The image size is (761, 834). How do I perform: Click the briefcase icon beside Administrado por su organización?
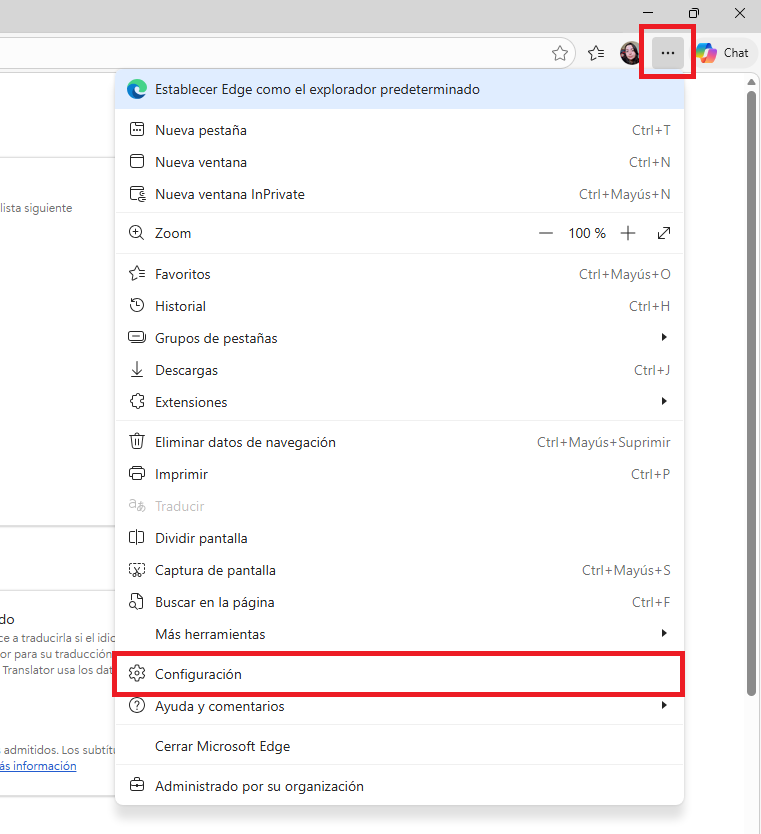pyautogui.click(x=137, y=785)
